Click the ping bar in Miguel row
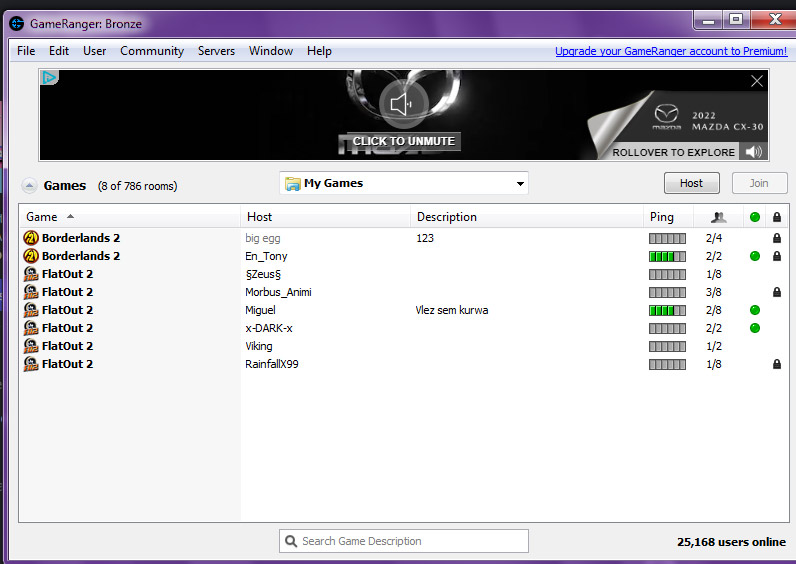796x564 pixels. click(x=667, y=310)
